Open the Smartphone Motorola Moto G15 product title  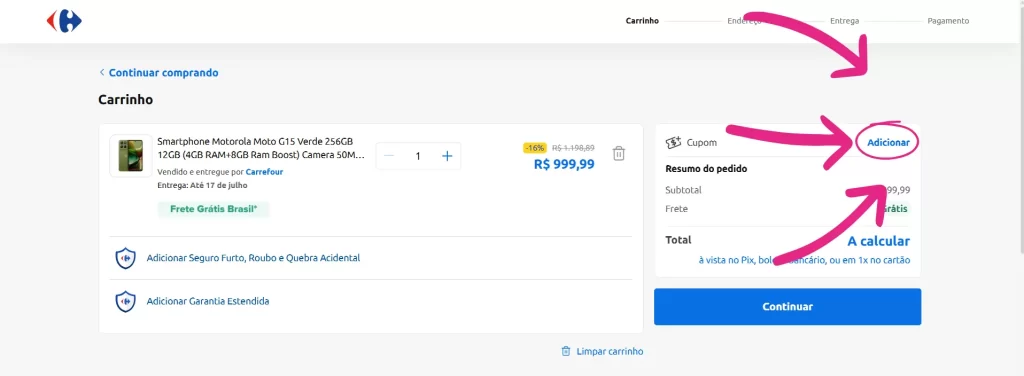261,148
